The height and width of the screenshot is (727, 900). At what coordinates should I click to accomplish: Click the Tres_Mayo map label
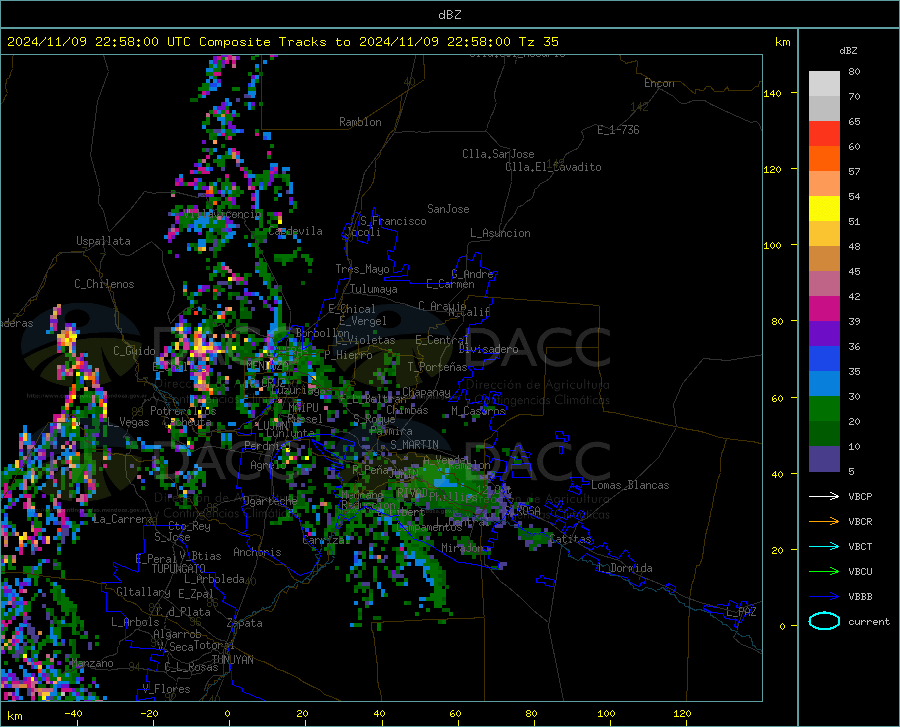pyautogui.click(x=362, y=269)
